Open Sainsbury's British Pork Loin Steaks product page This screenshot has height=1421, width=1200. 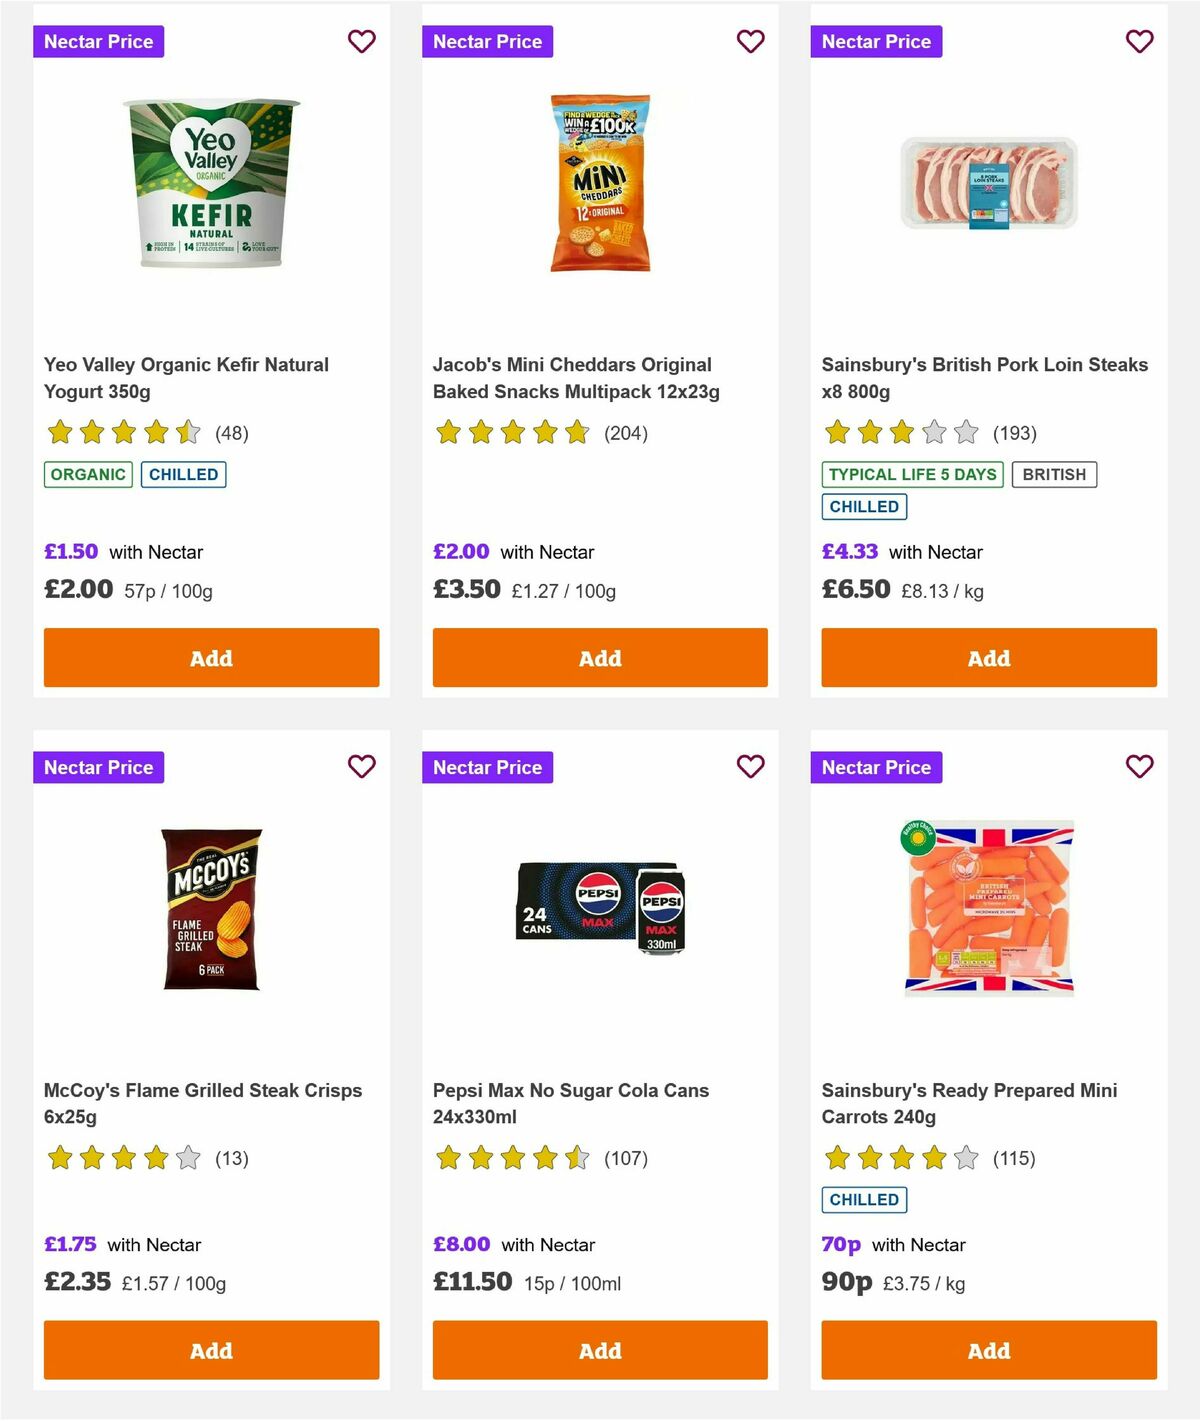(983, 378)
